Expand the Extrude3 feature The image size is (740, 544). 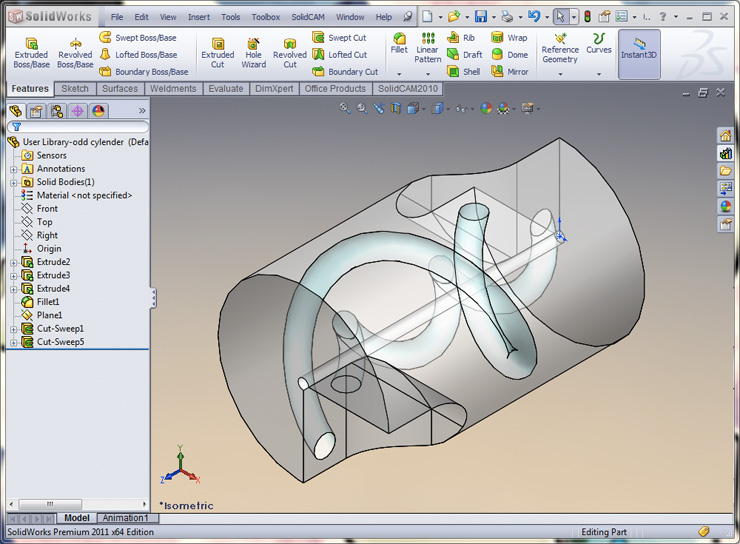click(14, 276)
